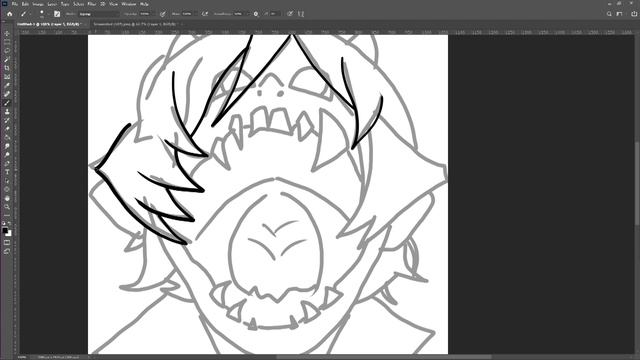
Task: Click the background white color swatch
Action: pos(9,233)
